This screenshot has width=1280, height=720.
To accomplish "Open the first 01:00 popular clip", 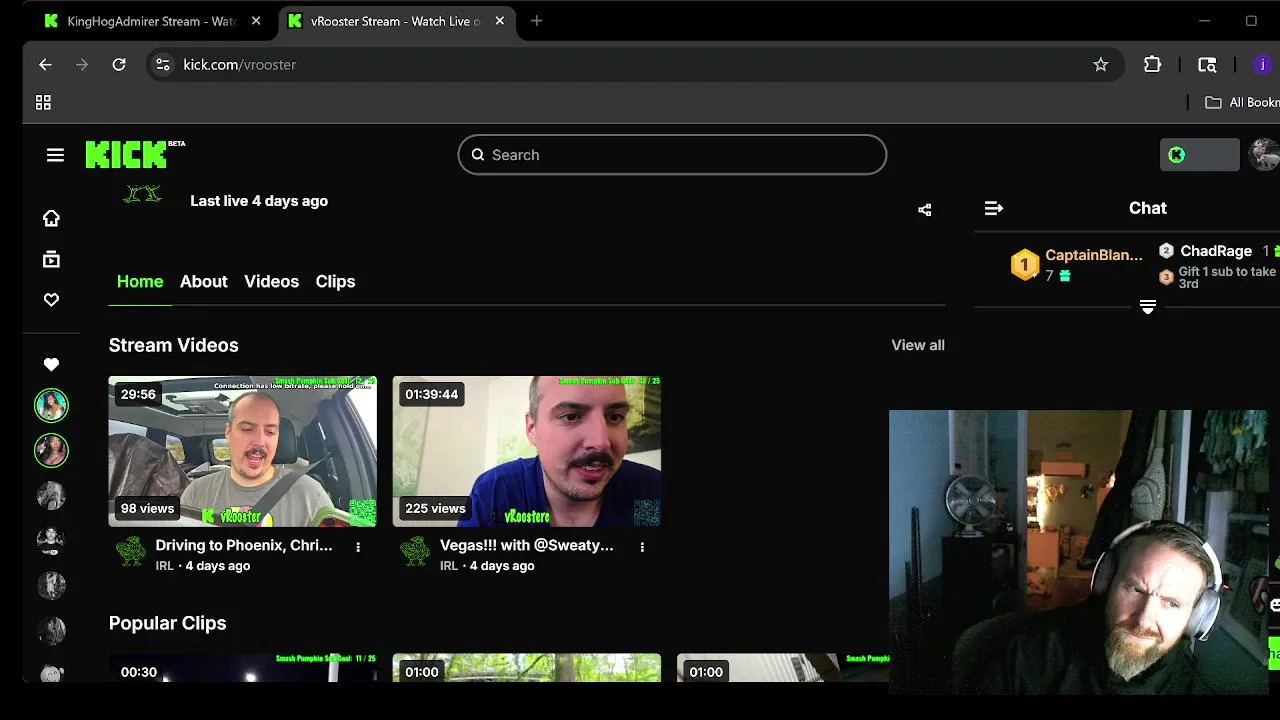I will point(527,668).
